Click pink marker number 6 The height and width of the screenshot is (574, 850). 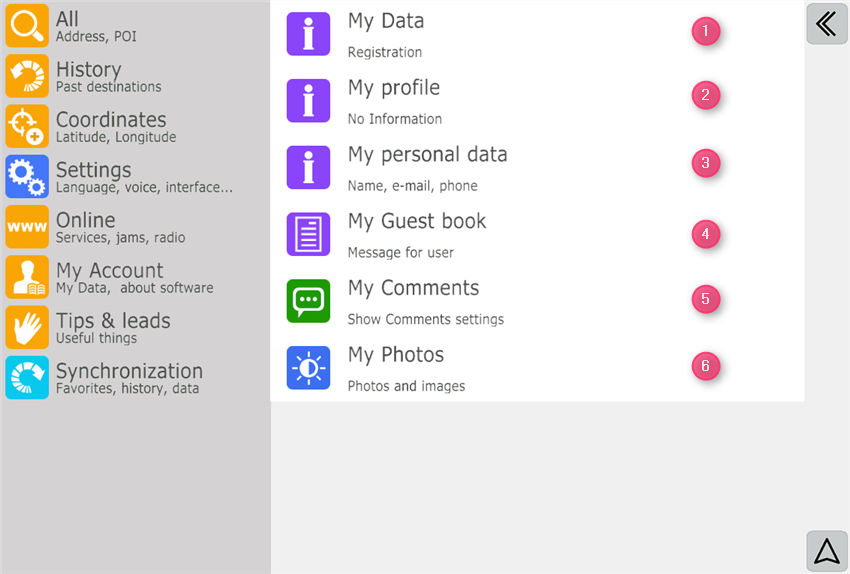(x=705, y=366)
